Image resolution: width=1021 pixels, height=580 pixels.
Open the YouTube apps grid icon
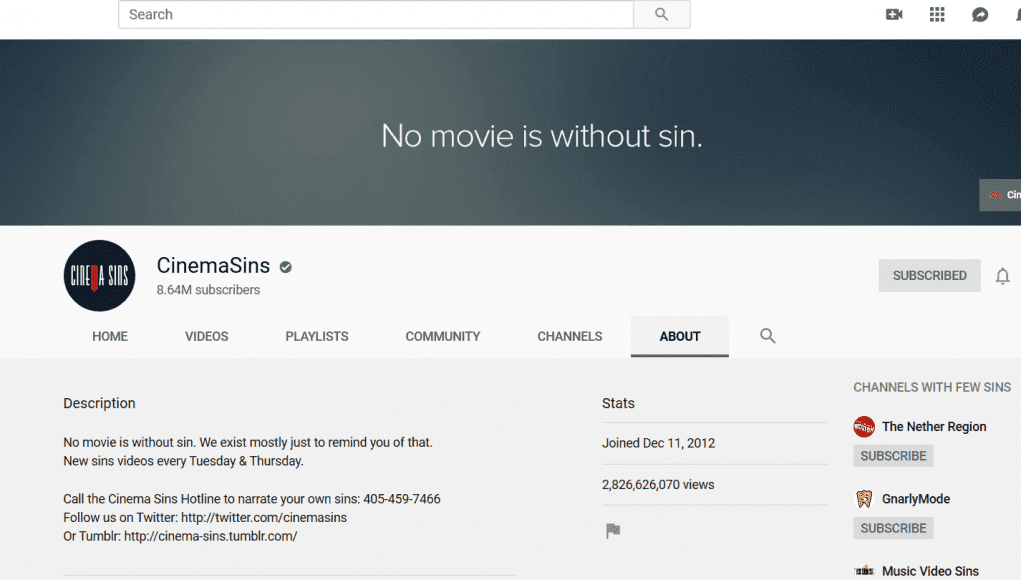(x=937, y=14)
